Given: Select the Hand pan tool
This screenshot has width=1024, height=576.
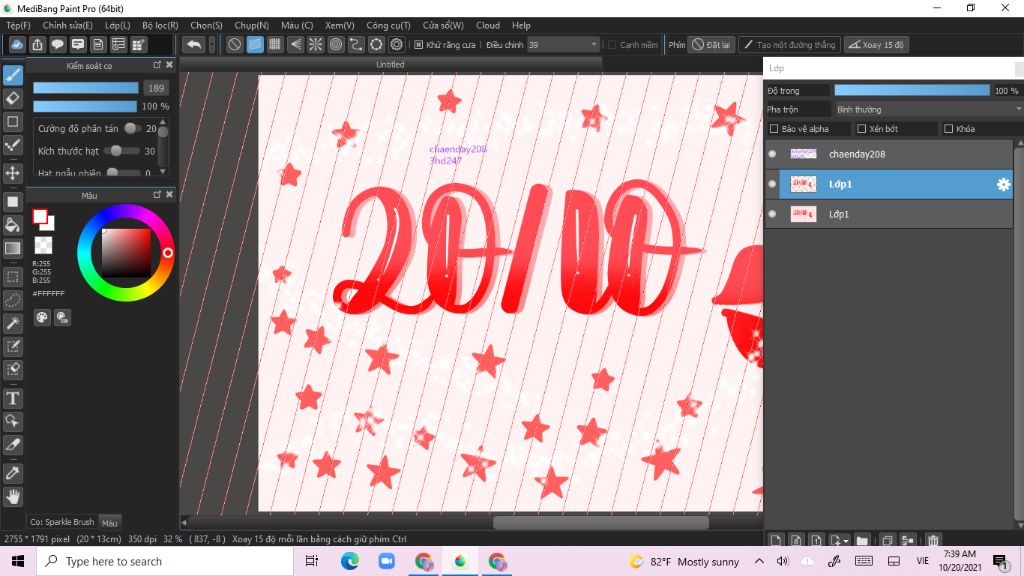Looking at the screenshot, I should click(x=13, y=496).
